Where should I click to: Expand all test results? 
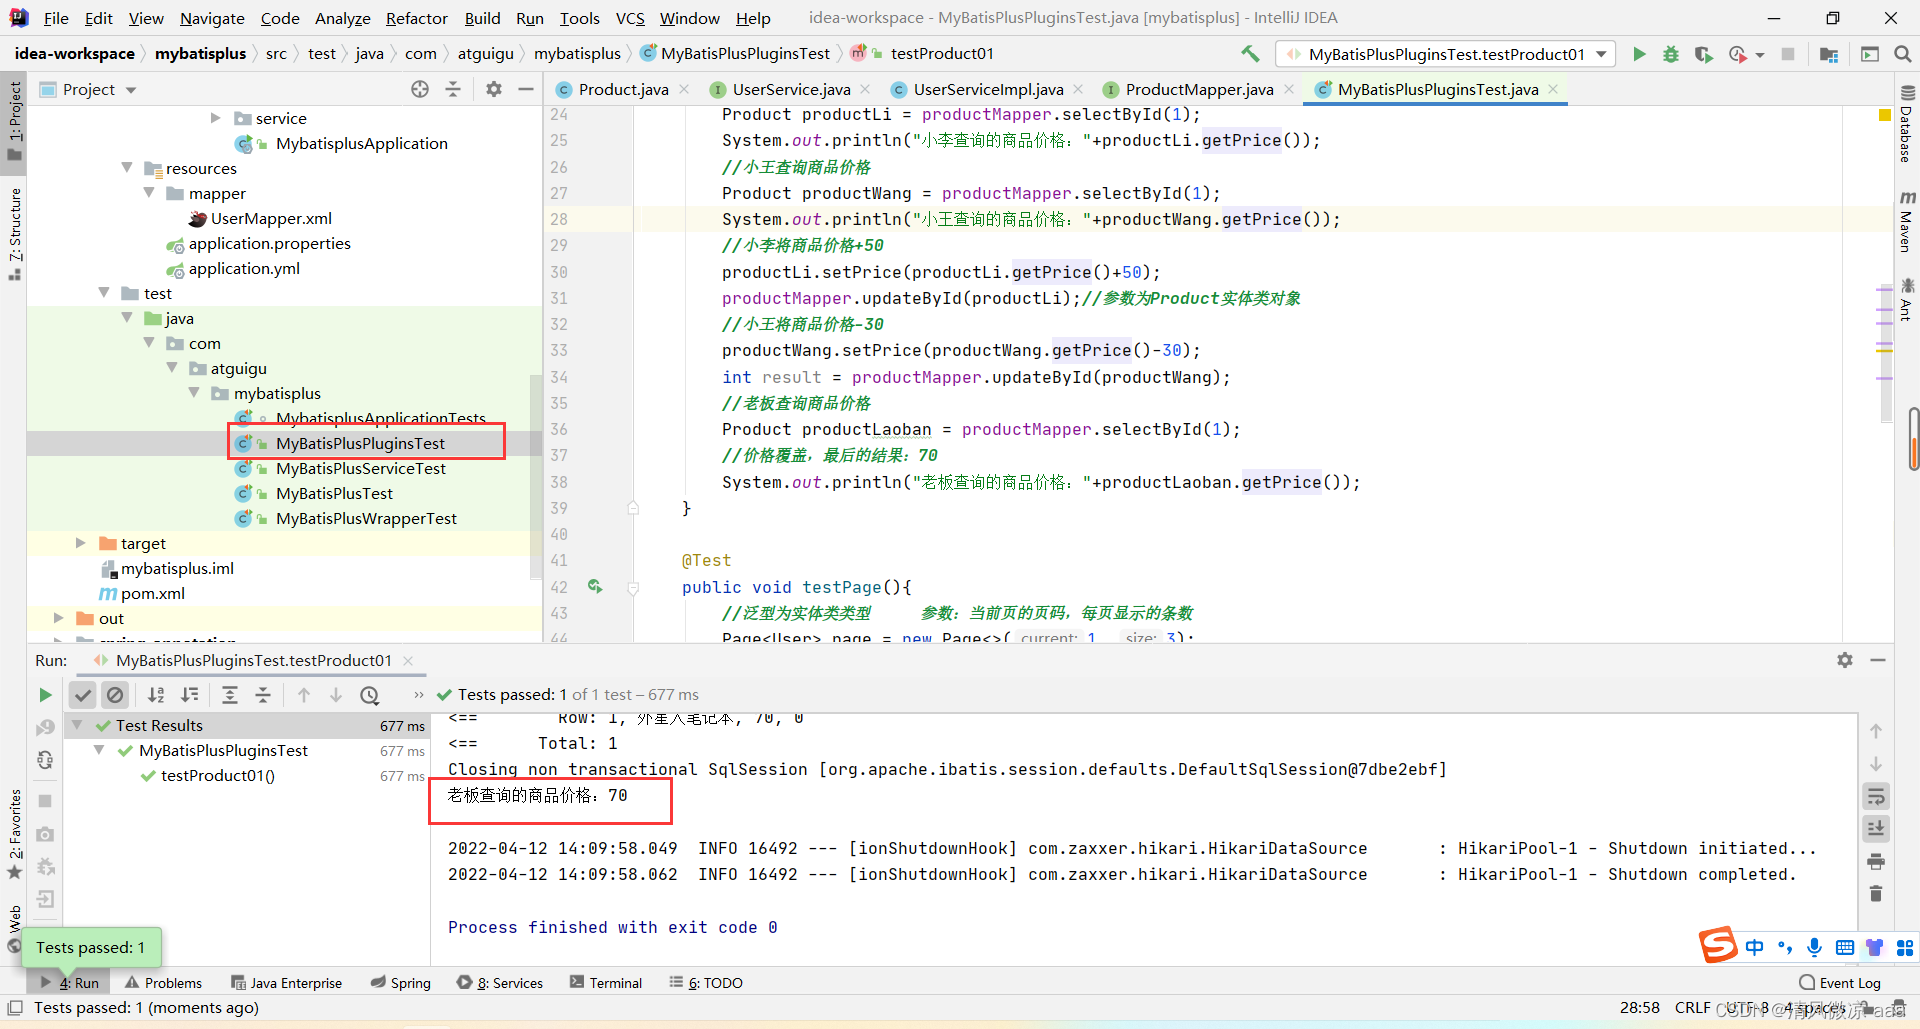230,694
